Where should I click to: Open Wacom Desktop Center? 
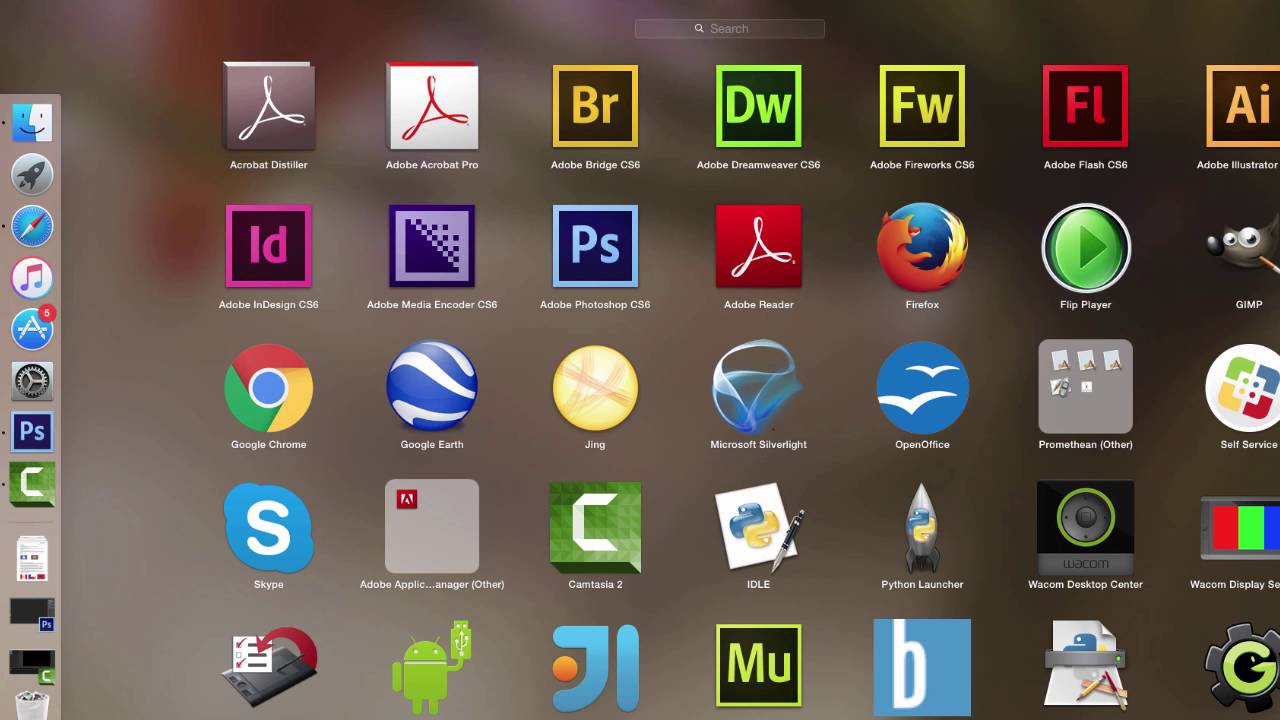(x=1086, y=526)
